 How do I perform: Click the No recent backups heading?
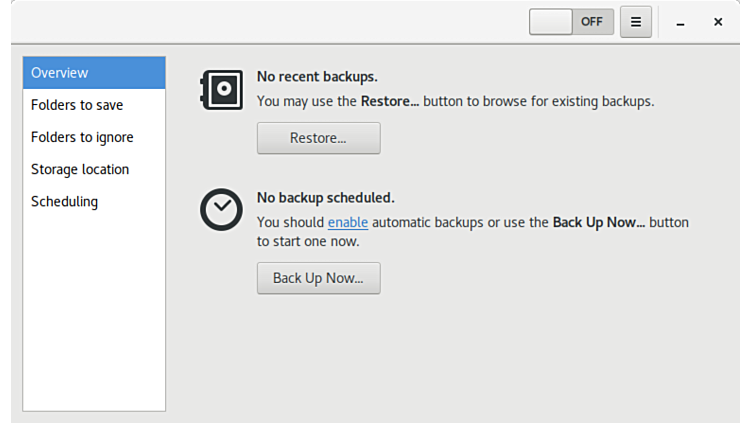click(317, 76)
